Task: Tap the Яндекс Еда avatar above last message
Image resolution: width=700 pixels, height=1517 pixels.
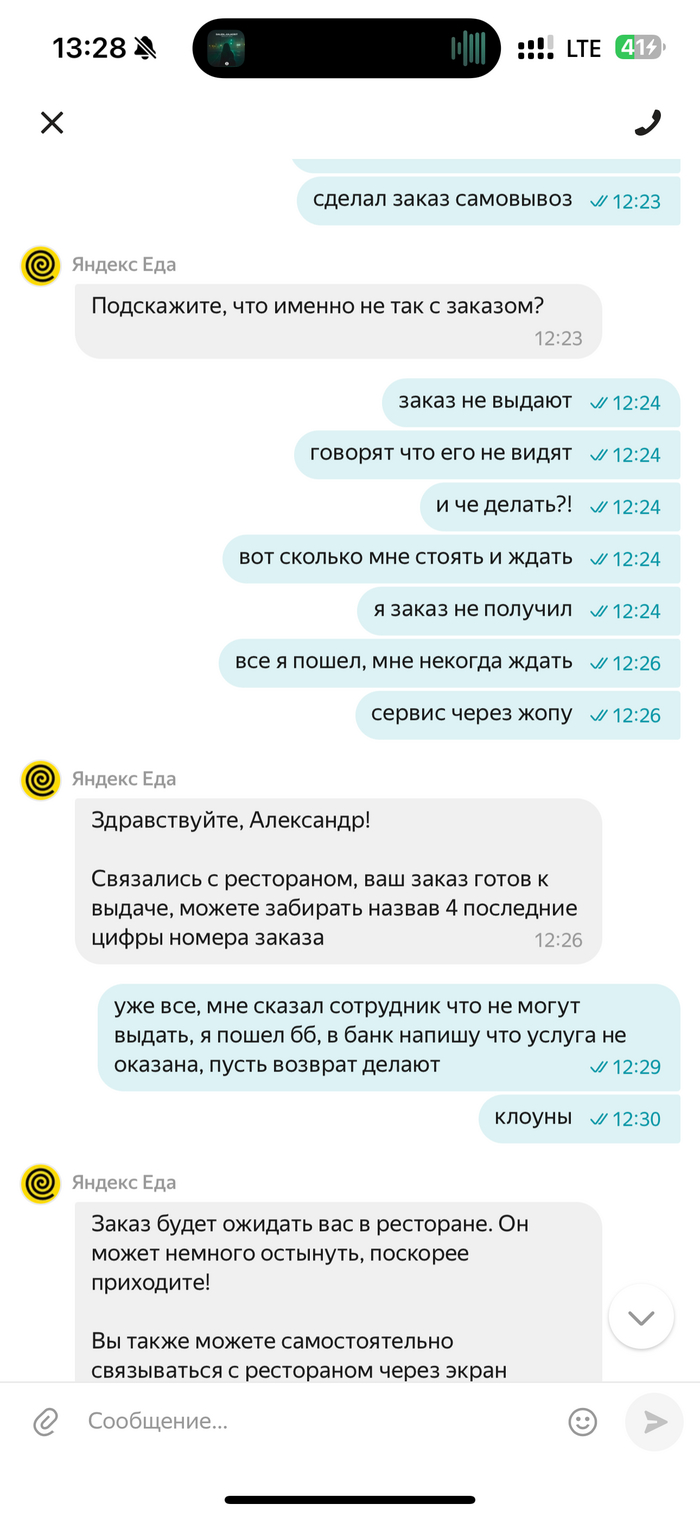Action: [x=41, y=1183]
